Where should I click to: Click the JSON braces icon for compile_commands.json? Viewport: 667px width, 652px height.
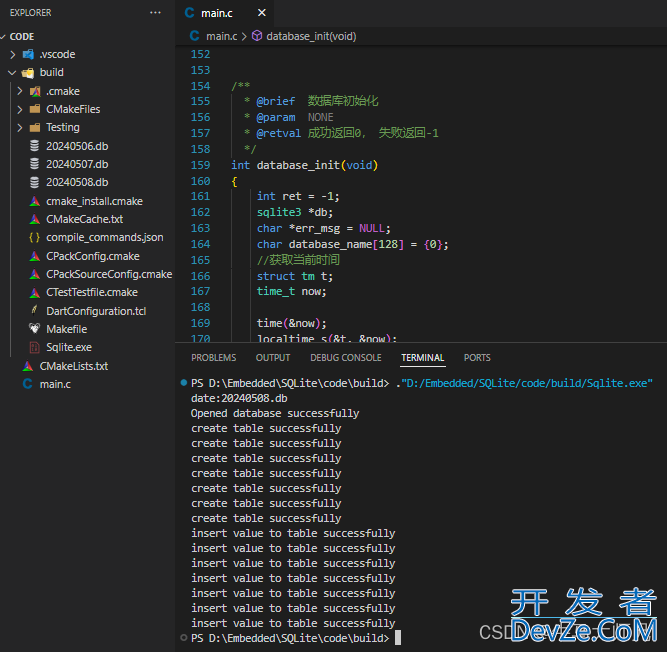(x=34, y=237)
